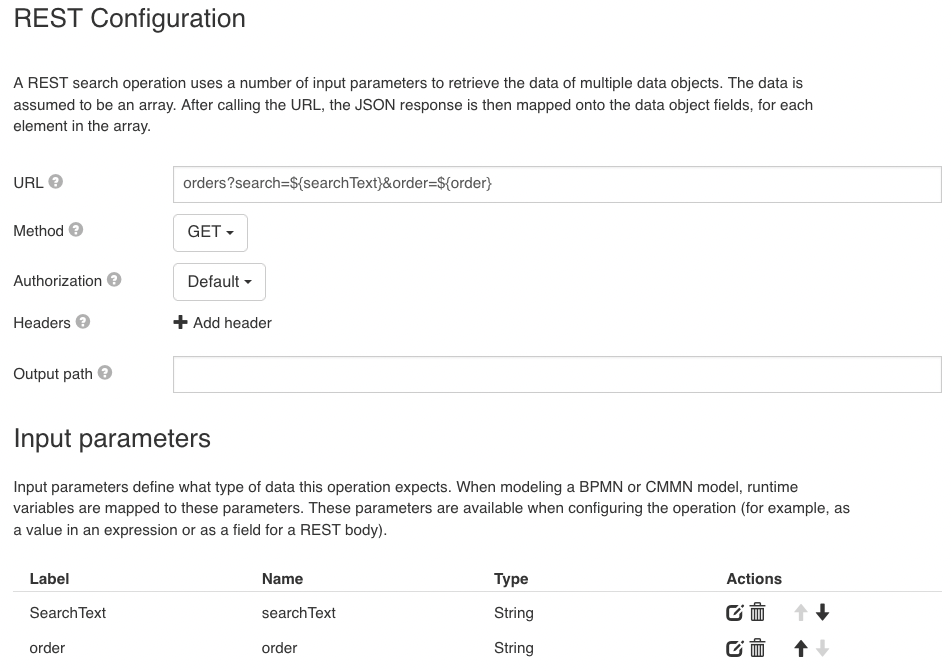The width and height of the screenshot is (951, 671).
Task: Delete the SearchText parameter with trash icon
Action: [x=758, y=613]
